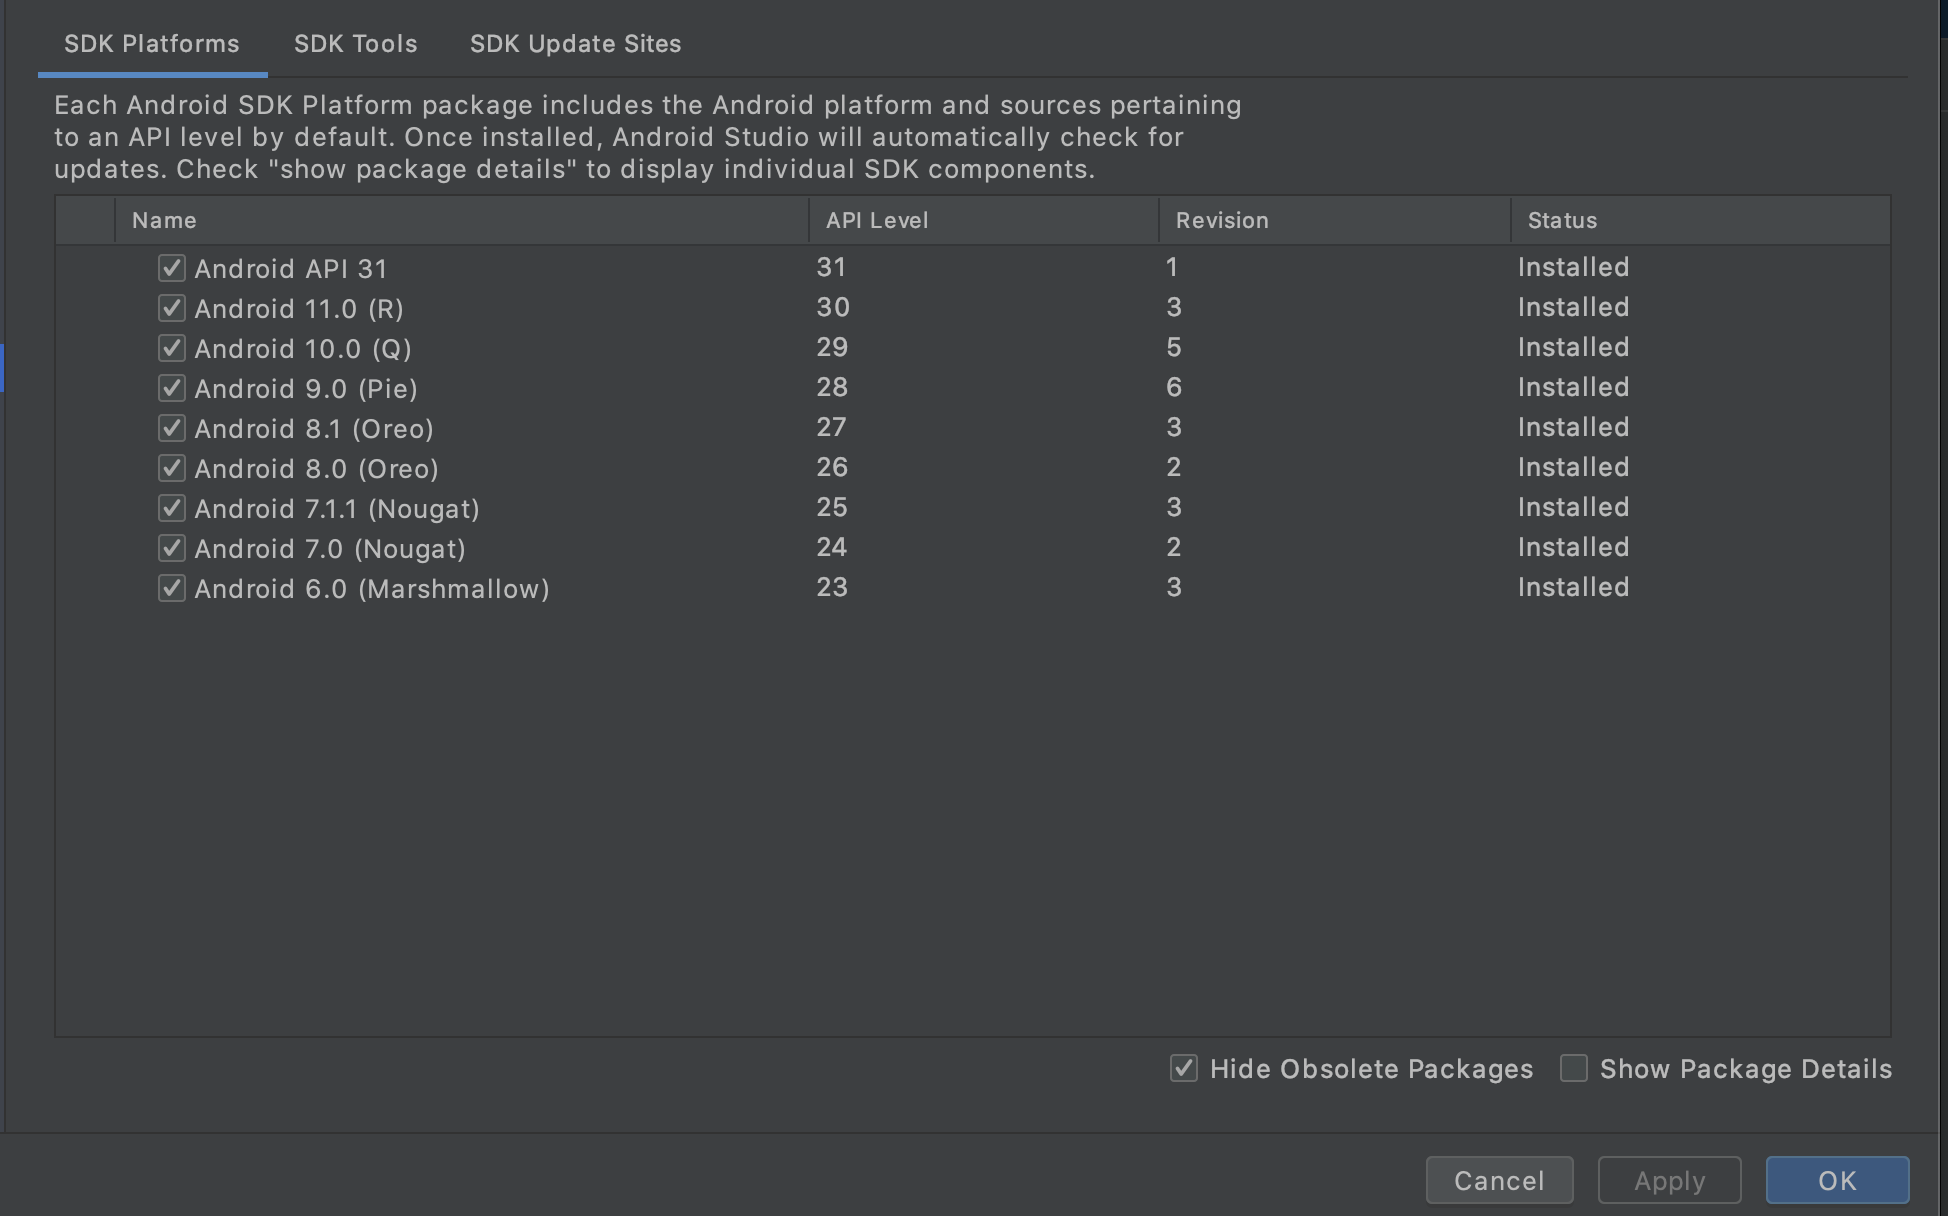
Task: Uncheck Android 11.0 (R) platform
Action: point(172,308)
